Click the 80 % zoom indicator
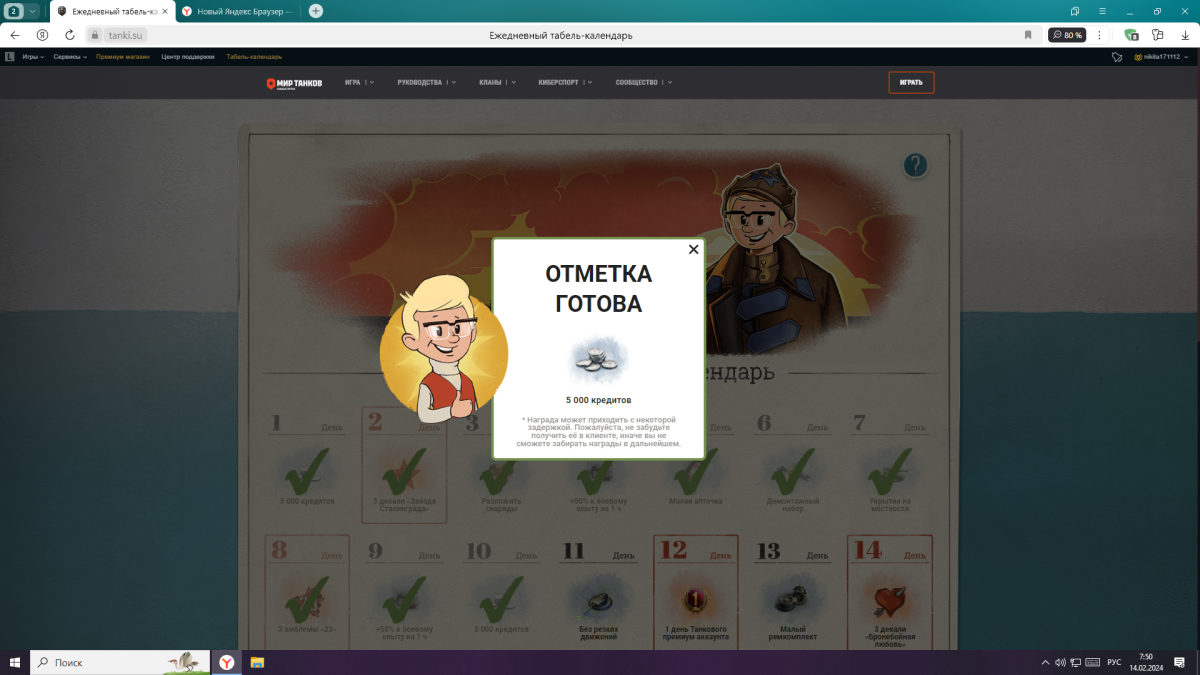1200x675 pixels. [1067, 35]
